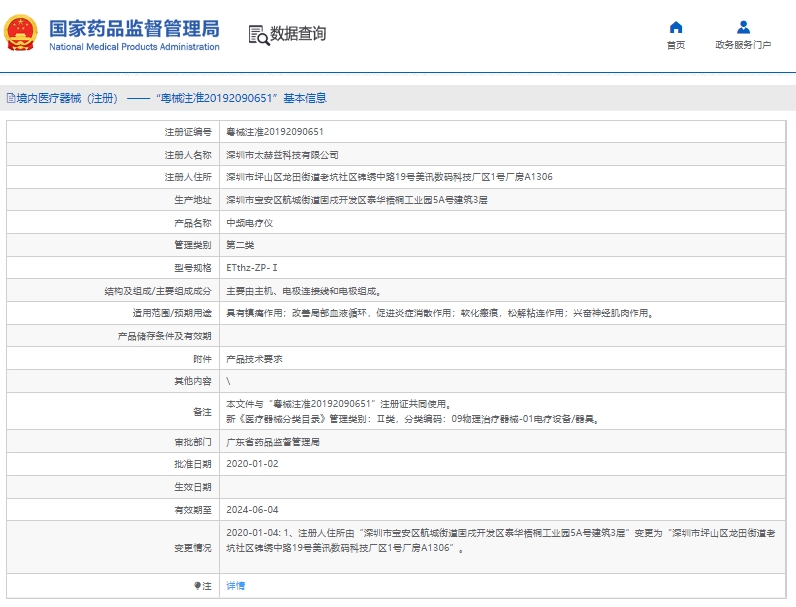Click the 国家药品监督管理局 title

(x=134, y=28)
